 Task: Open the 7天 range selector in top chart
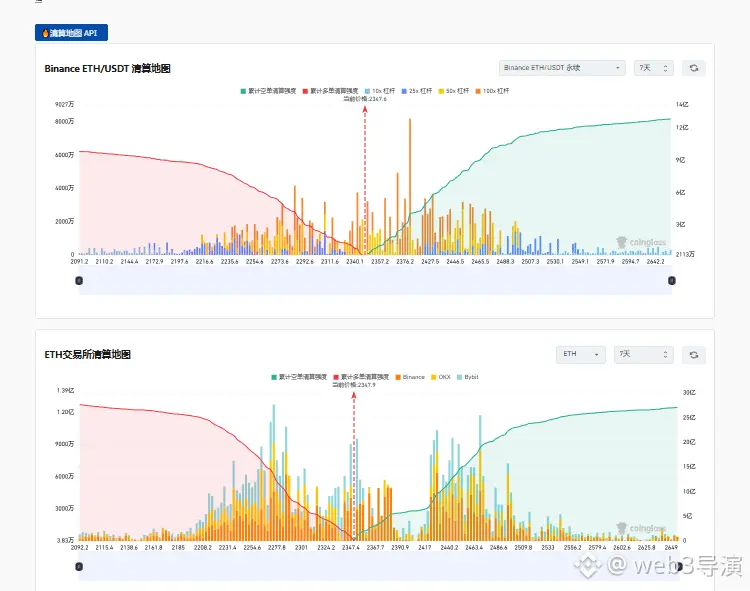click(653, 68)
